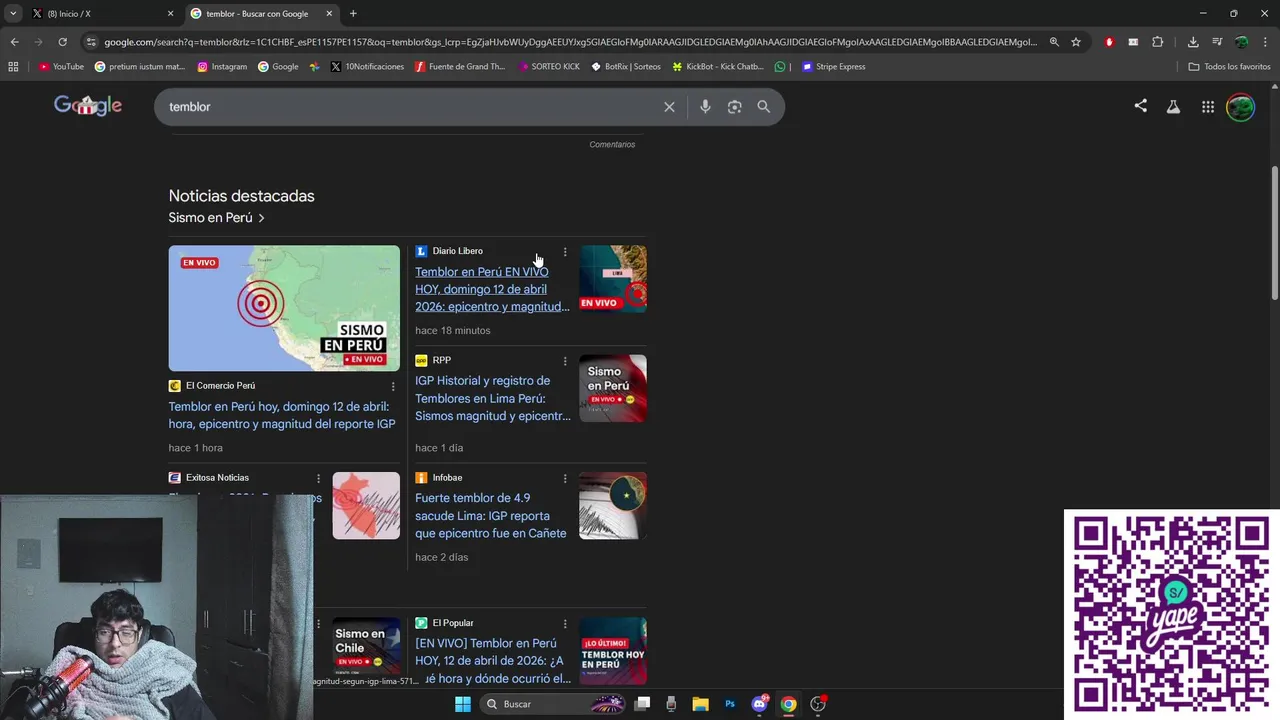The height and width of the screenshot is (720, 1280).
Task: Open Google Labs flask icon
Action: (x=1173, y=107)
